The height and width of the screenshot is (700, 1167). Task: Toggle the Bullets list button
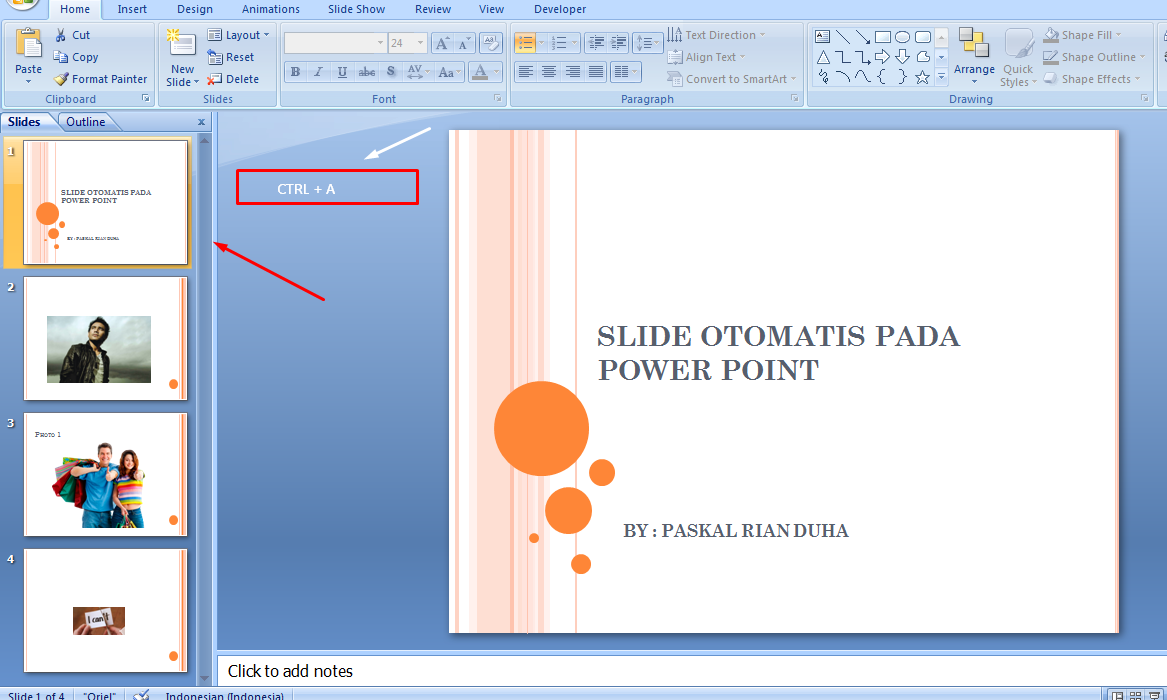[x=525, y=43]
